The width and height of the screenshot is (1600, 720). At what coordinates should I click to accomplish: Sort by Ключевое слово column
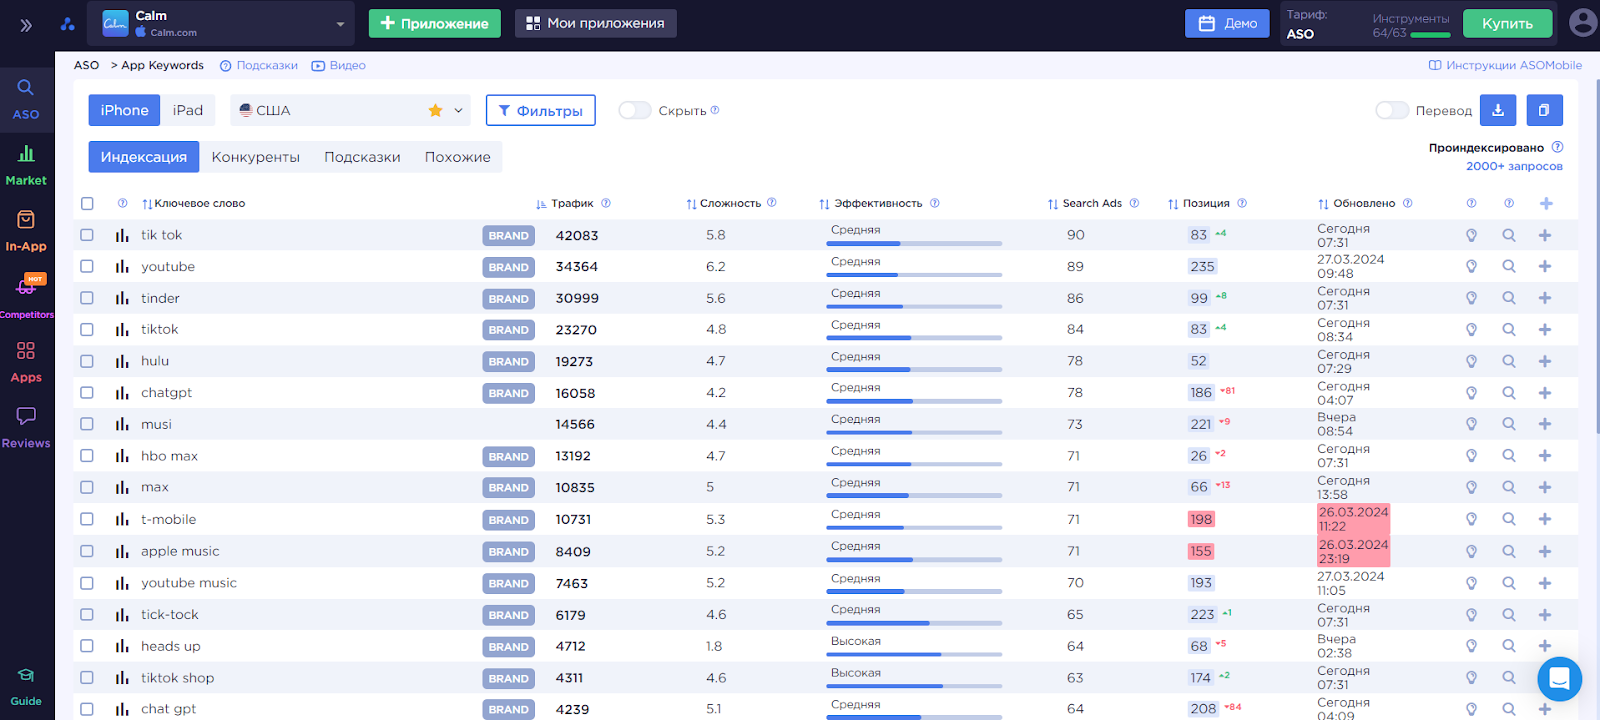pos(194,203)
